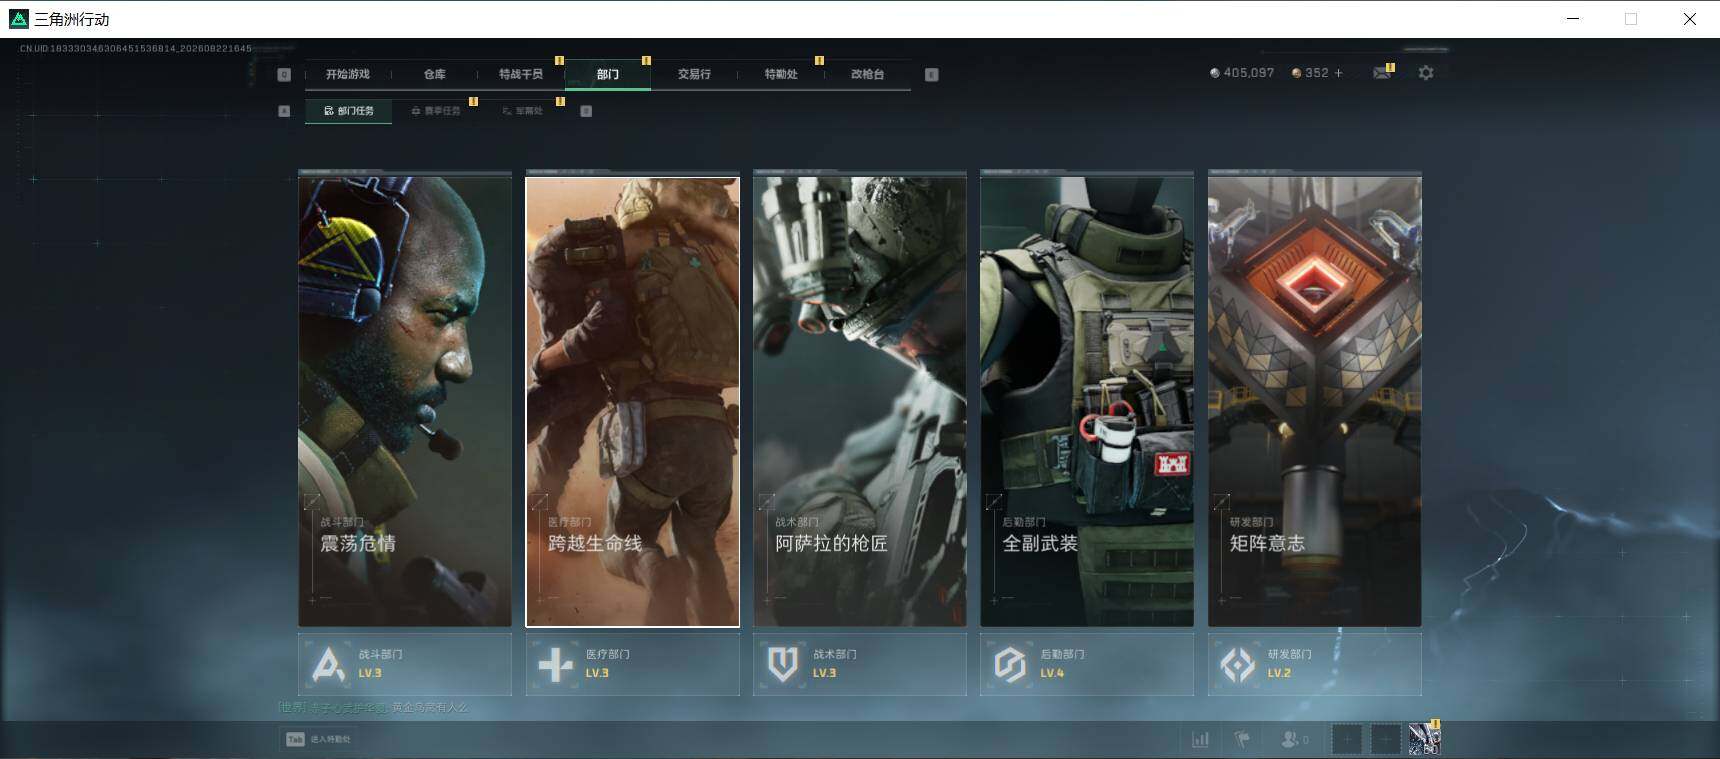Screen dimensions: 1720x759
Task: Click the D key next sub-tab icon
Action: [x=586, y=111]
